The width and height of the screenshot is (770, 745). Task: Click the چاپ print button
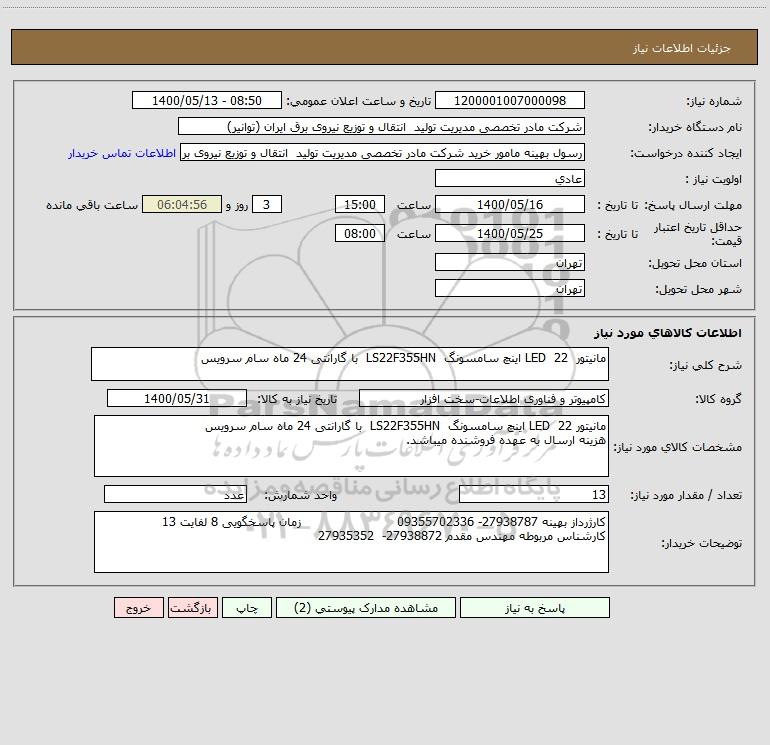[247, 608]
